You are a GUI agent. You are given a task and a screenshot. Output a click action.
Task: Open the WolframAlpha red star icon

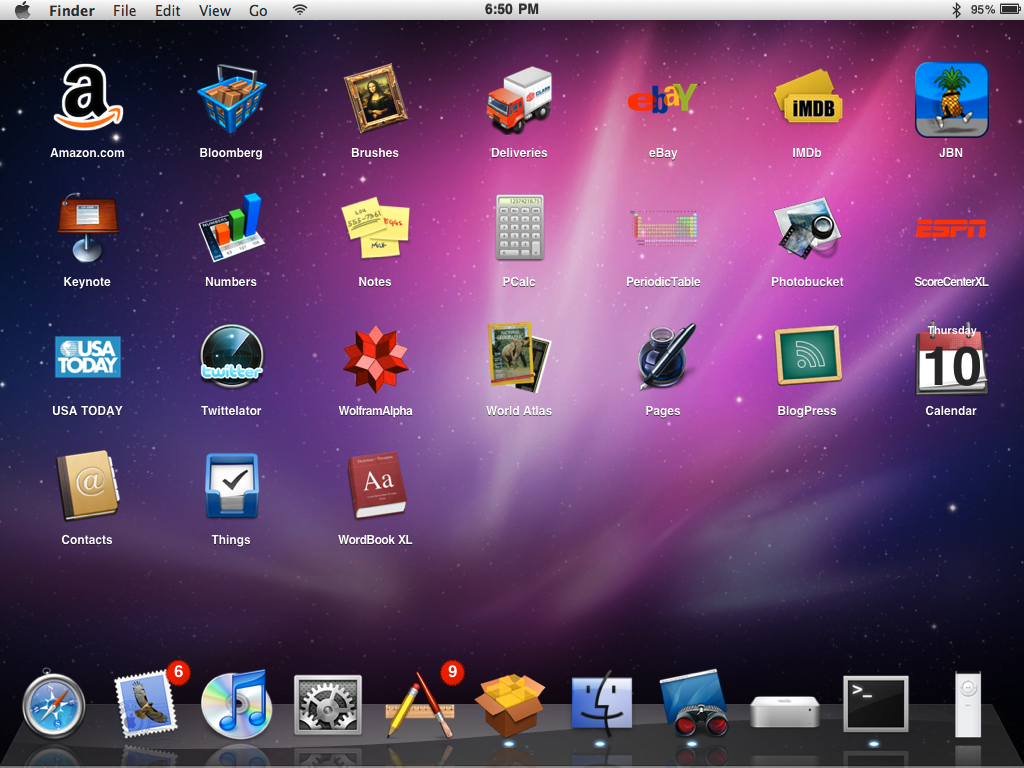click(x=376, y=358)
